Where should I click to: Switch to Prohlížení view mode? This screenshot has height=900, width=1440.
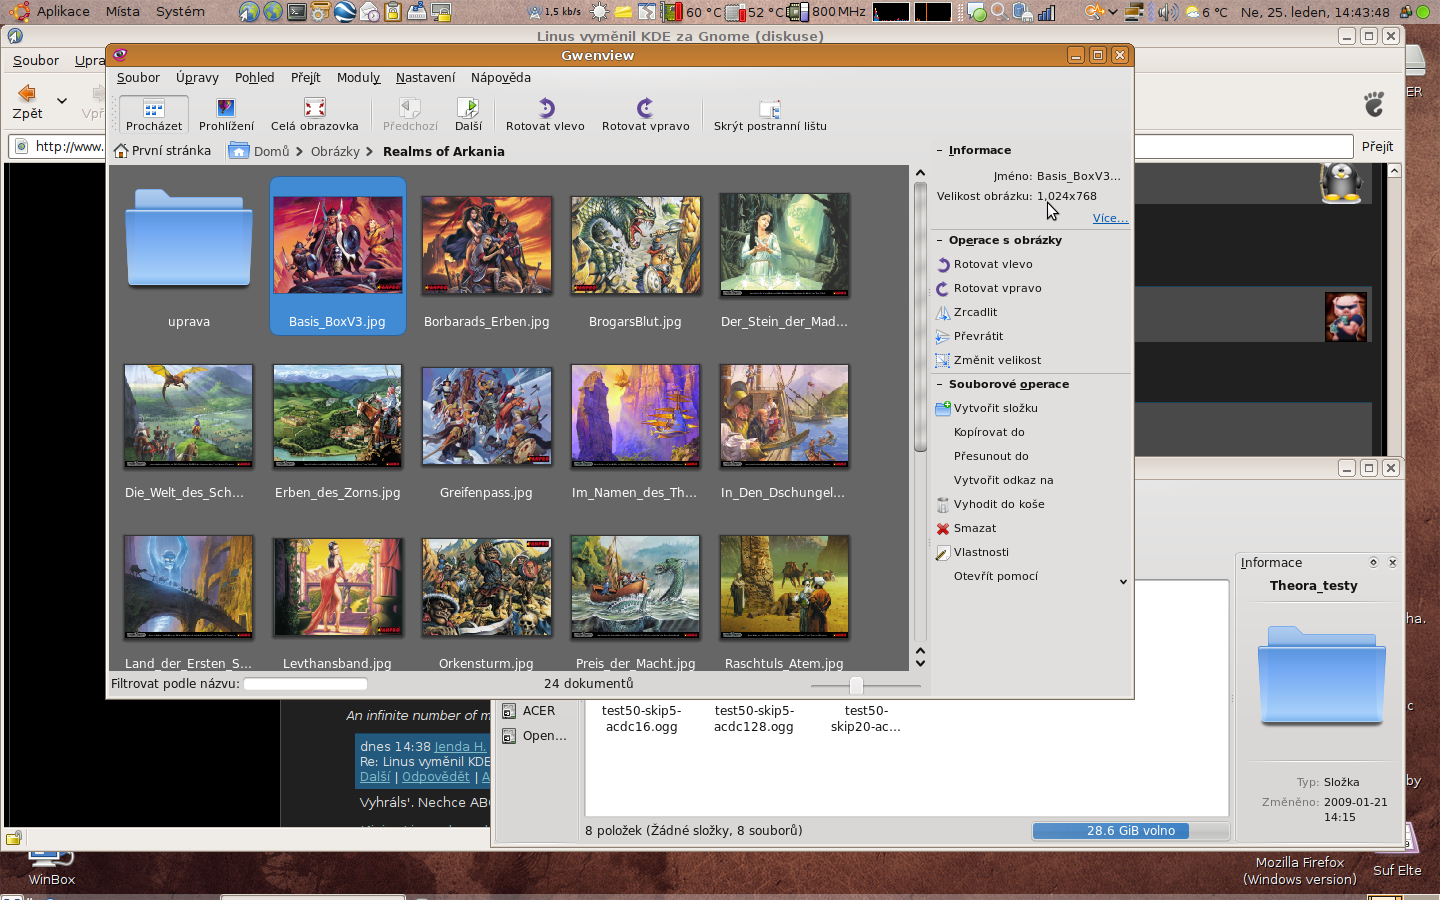226,114
